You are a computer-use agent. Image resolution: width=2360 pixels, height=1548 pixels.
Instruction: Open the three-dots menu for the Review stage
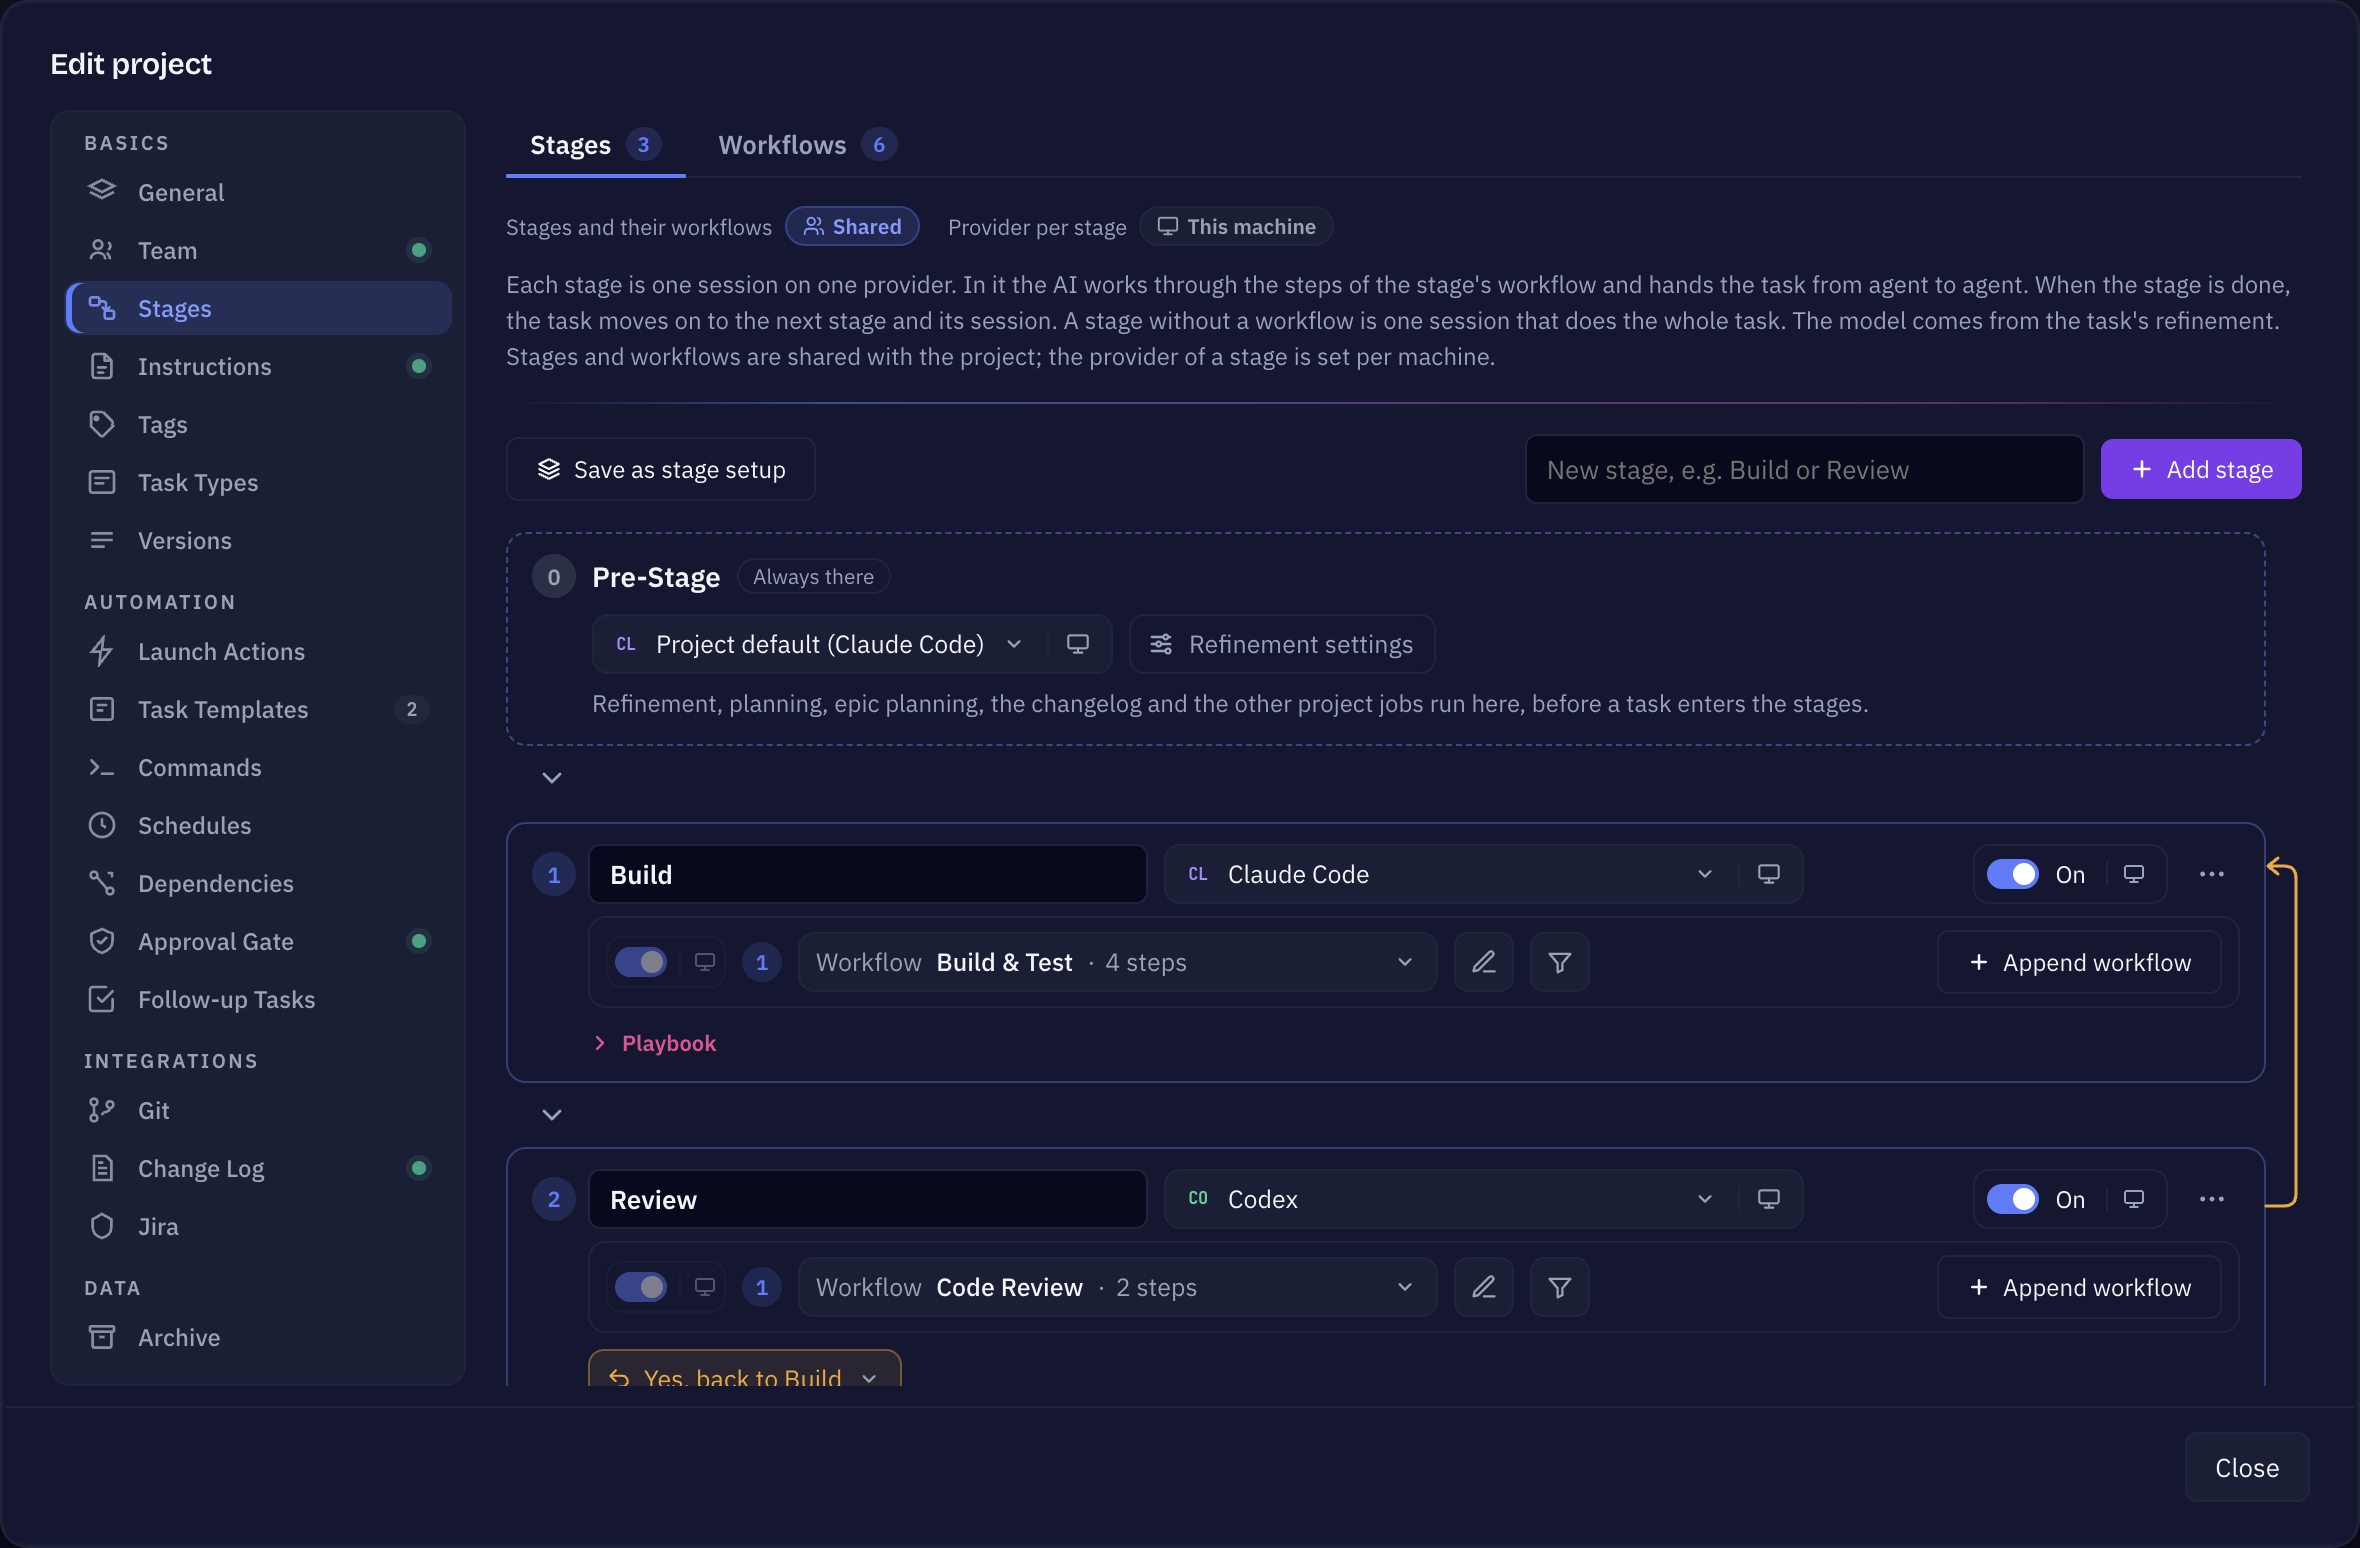(2211, 1199)
